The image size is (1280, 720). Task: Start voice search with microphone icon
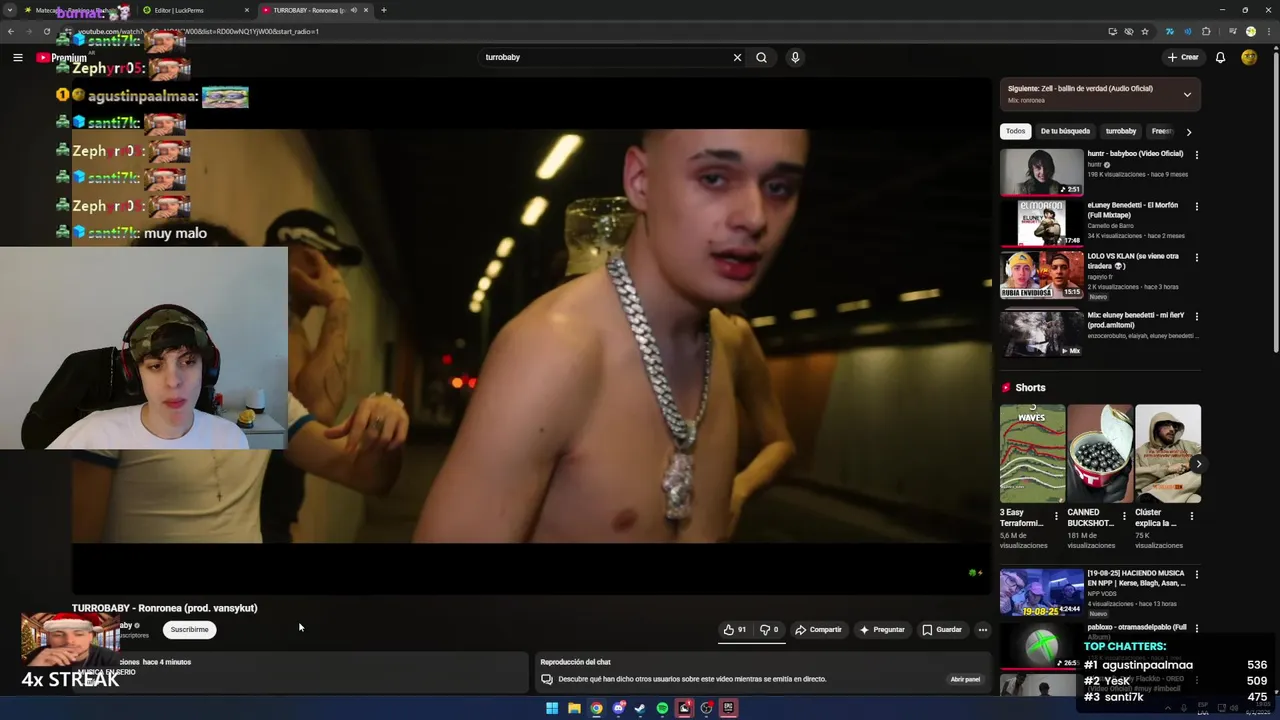tap(795, 57)
